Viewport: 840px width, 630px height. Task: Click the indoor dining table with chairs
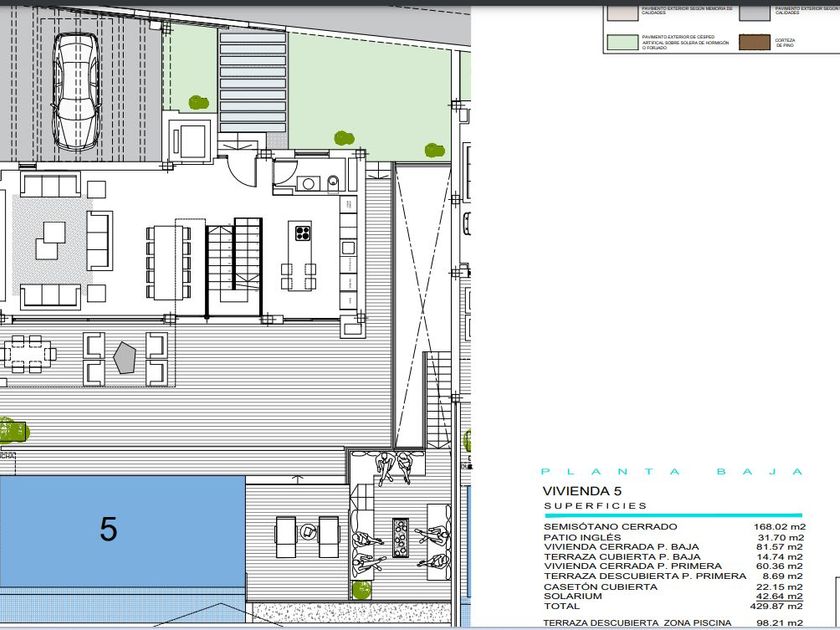[x=168, y=260]
